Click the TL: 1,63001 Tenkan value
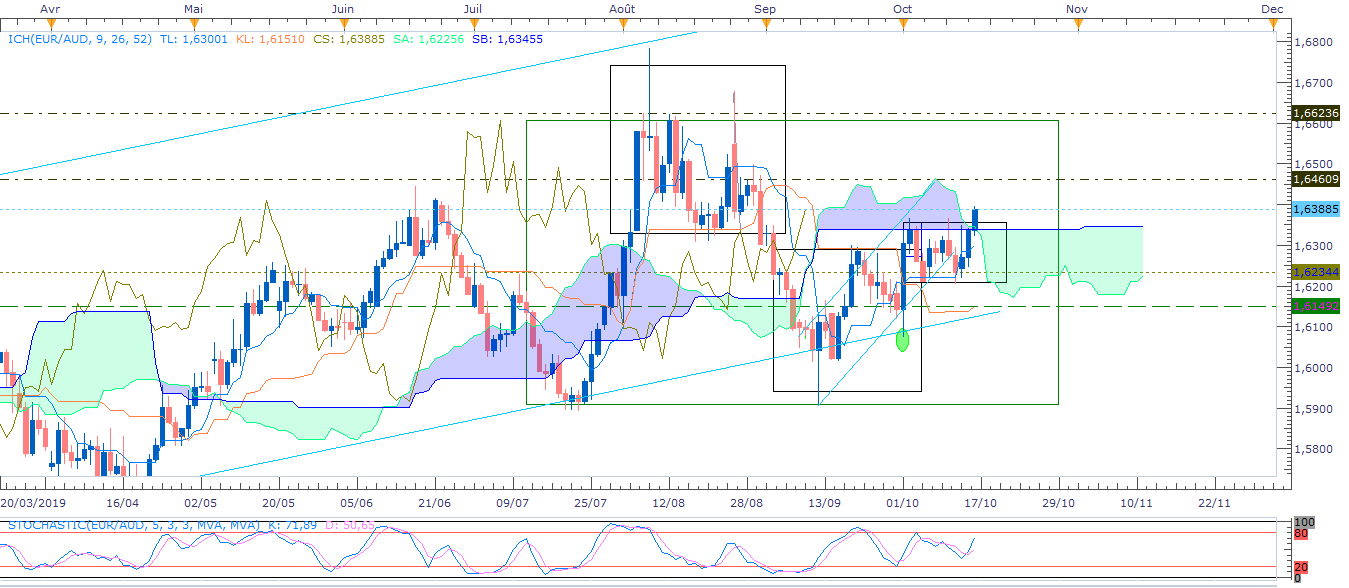Image resolution: width=1349 pixels, height=588 pixels. coord(192,39)
